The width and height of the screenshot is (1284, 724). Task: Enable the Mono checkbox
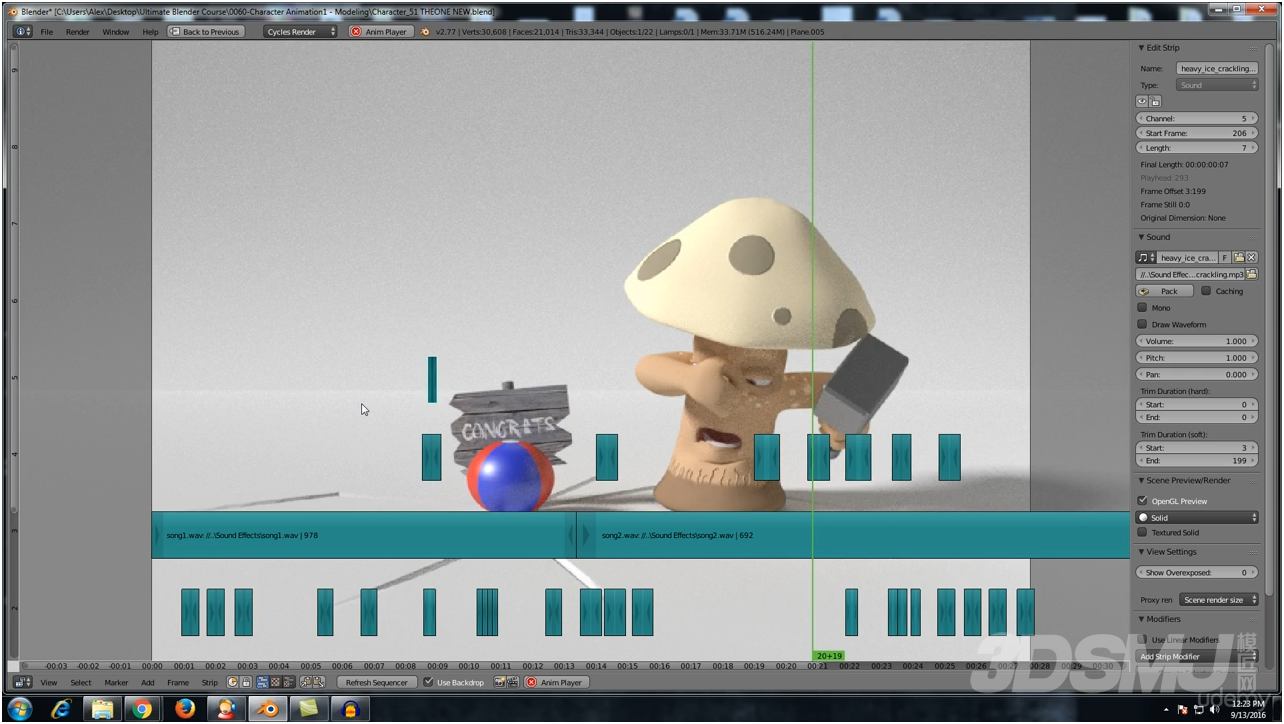1142,308
